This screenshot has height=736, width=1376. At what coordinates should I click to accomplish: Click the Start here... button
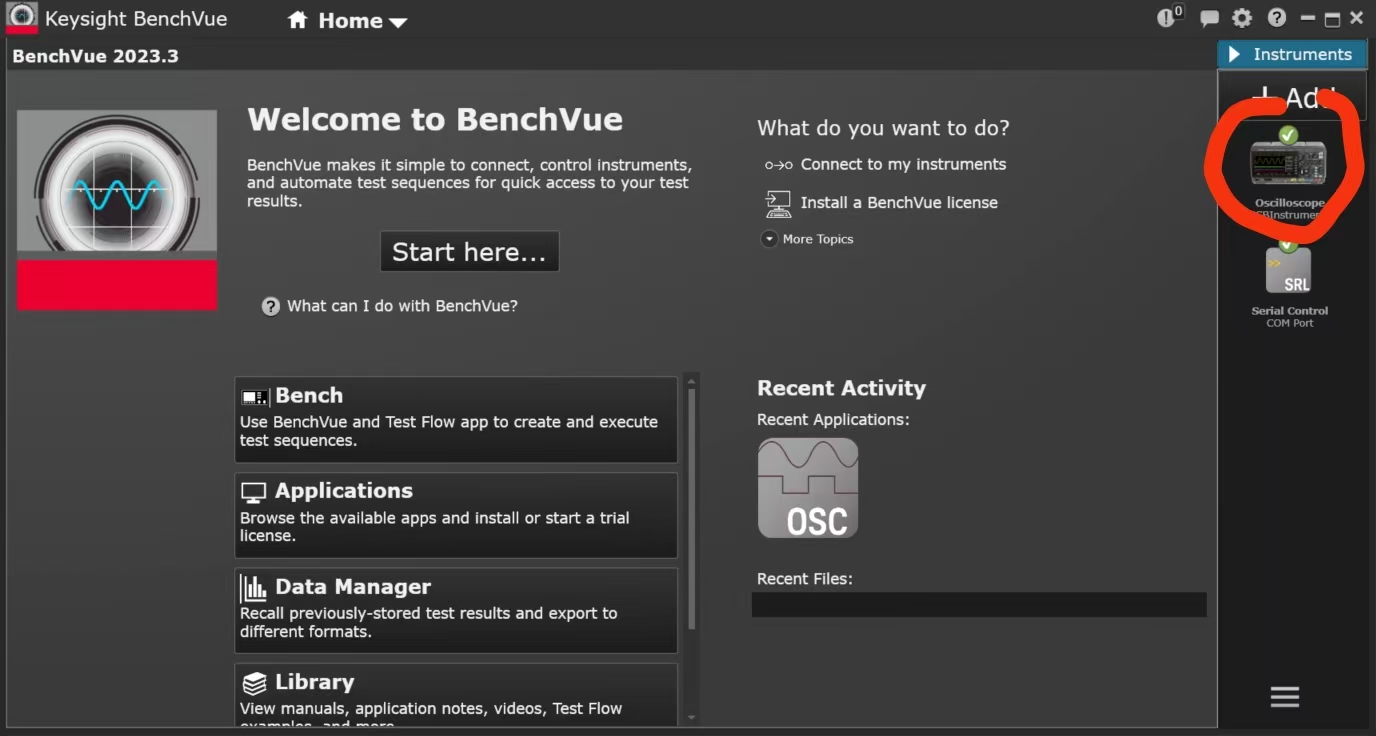(469, 252)
